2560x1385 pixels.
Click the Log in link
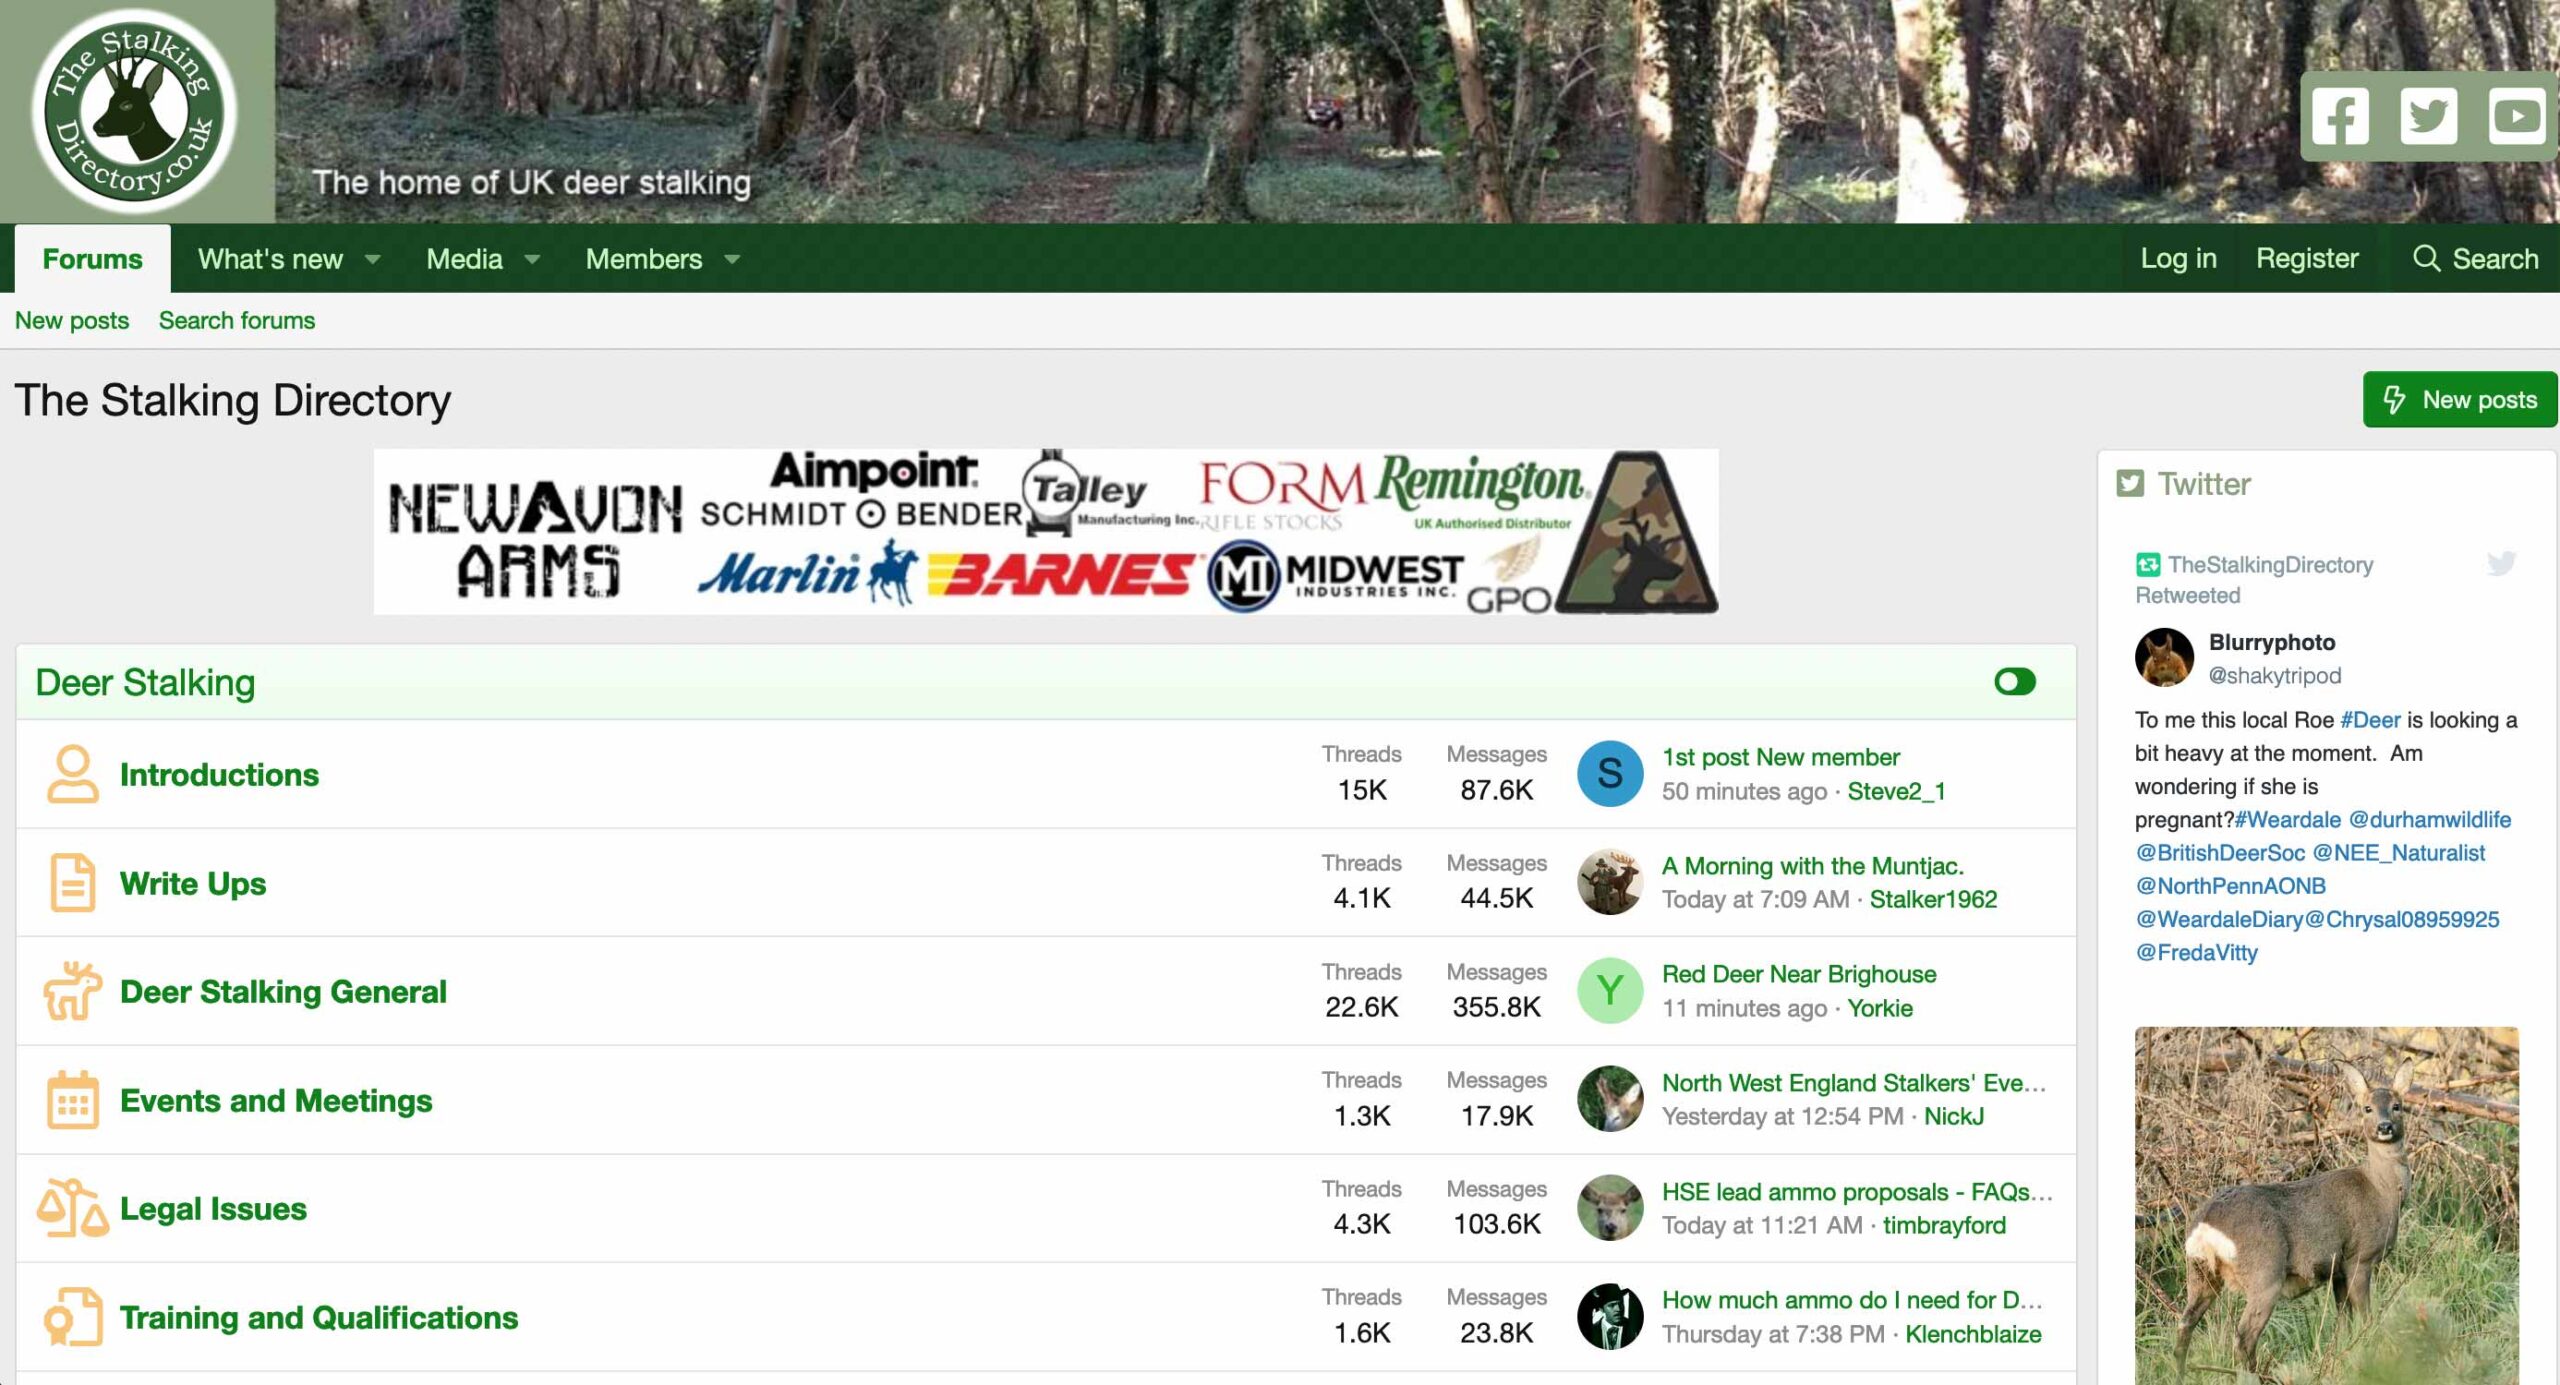[2178, 259]
